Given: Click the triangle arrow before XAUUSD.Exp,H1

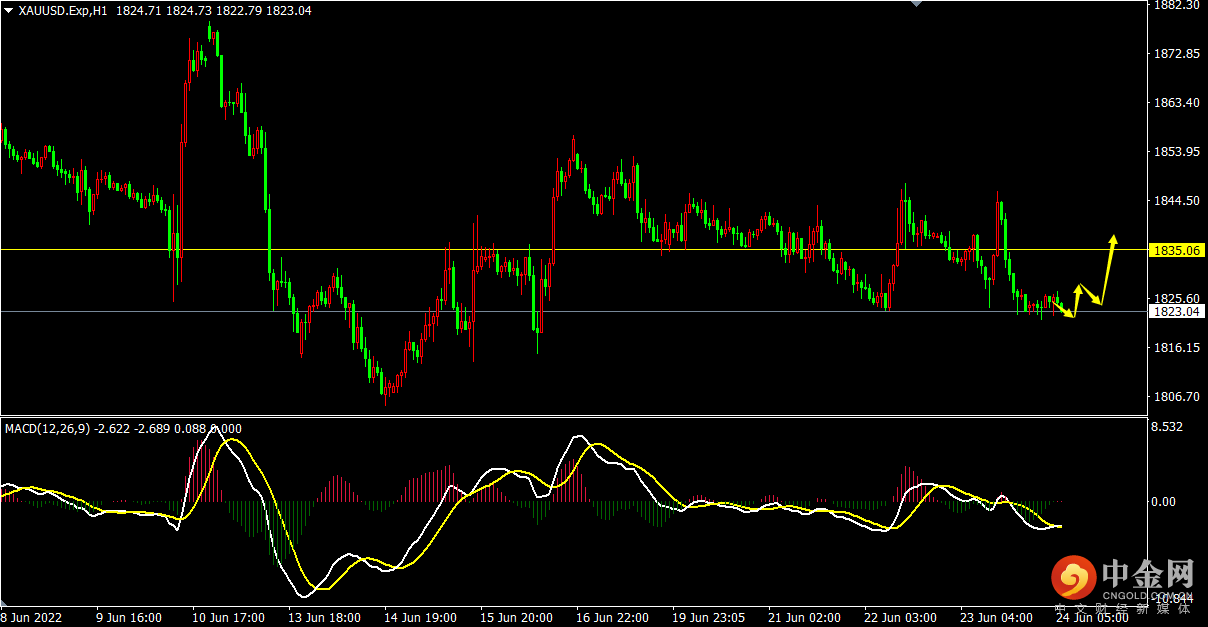Looking at the screenshot, I should (8, 10).
